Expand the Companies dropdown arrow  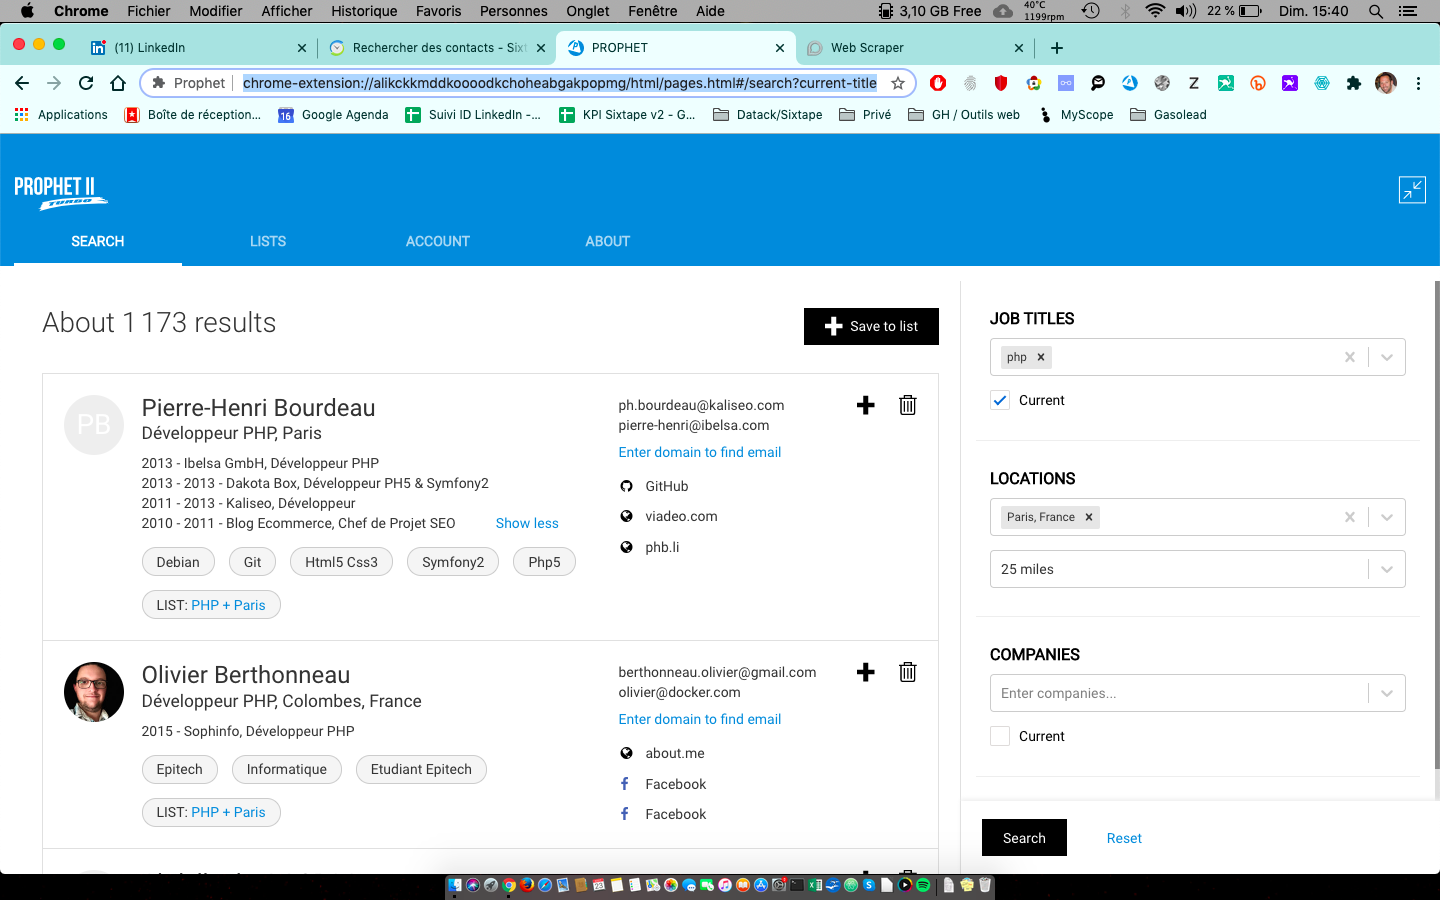point(1387,693)
